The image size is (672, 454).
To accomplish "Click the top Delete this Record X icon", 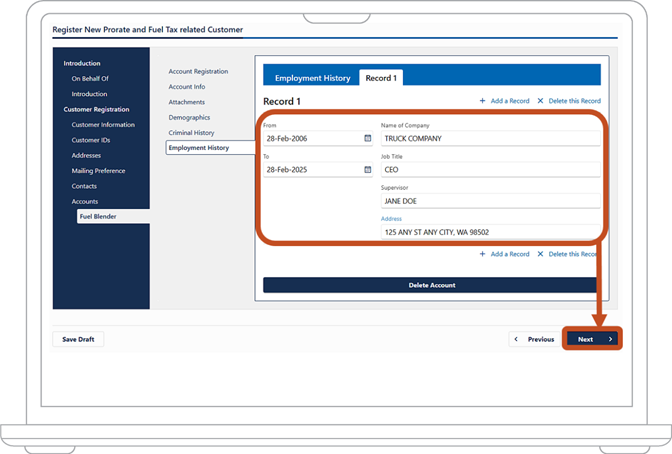I will click(540, 101).
